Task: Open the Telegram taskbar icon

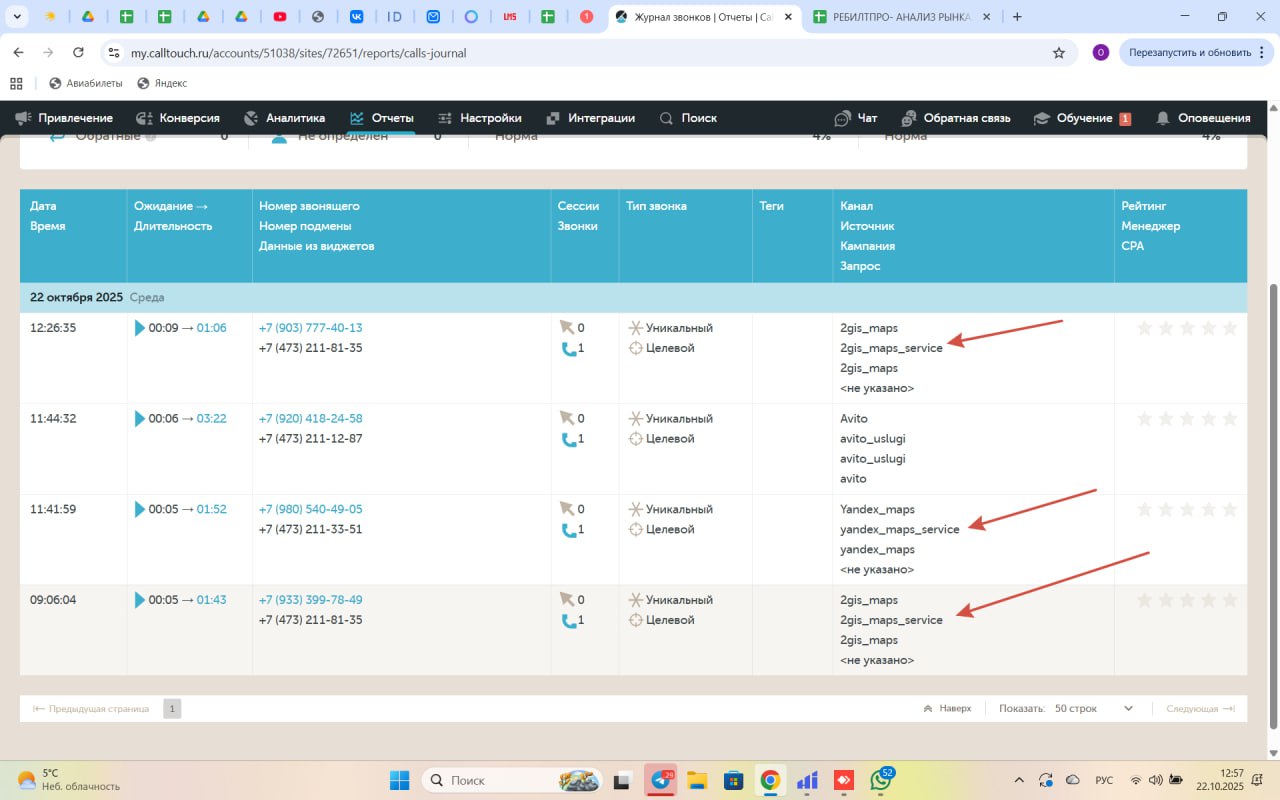Action: coord(661,780)
